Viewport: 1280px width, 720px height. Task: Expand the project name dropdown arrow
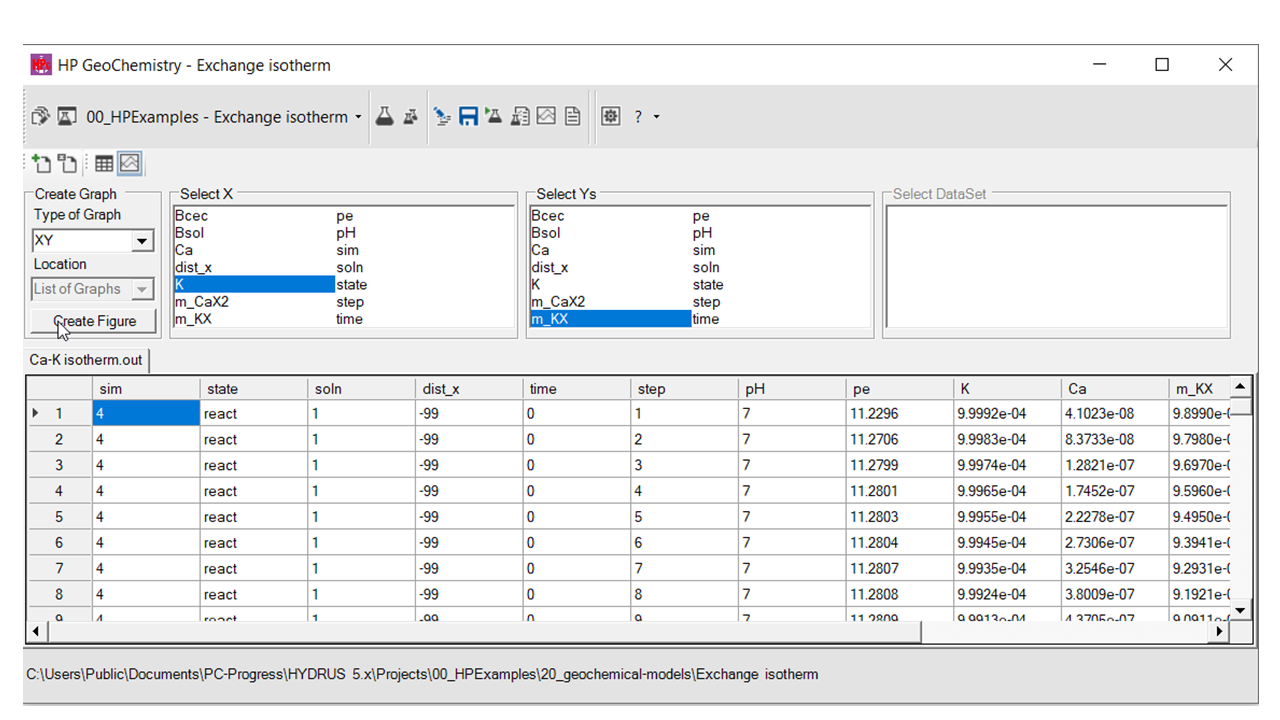pyautogui.click(x=358, y=117)
